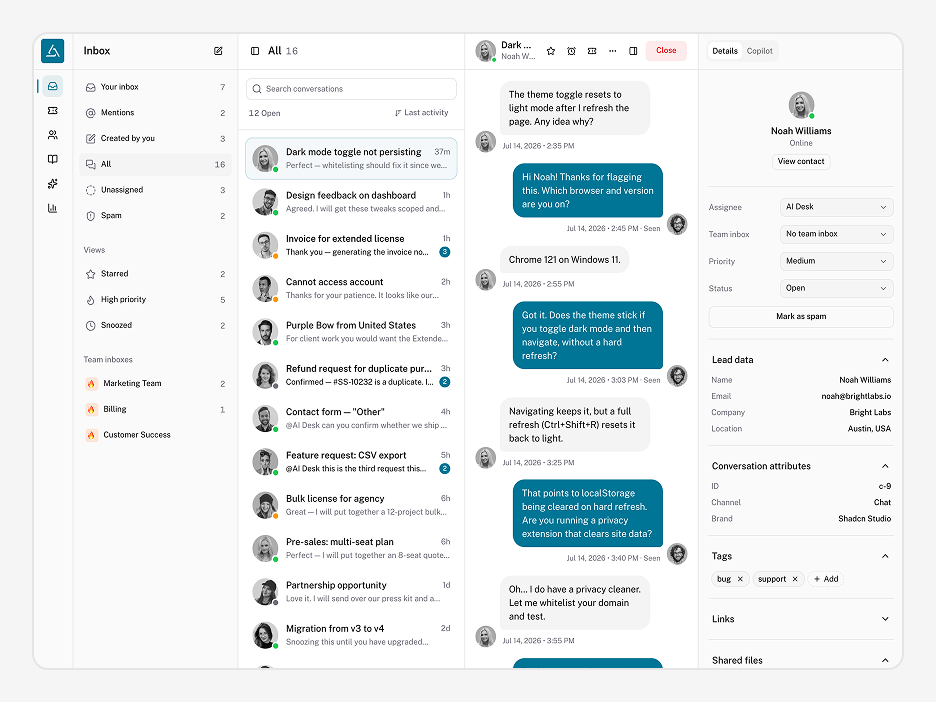Remove the bug tag

tap(740, 579)
